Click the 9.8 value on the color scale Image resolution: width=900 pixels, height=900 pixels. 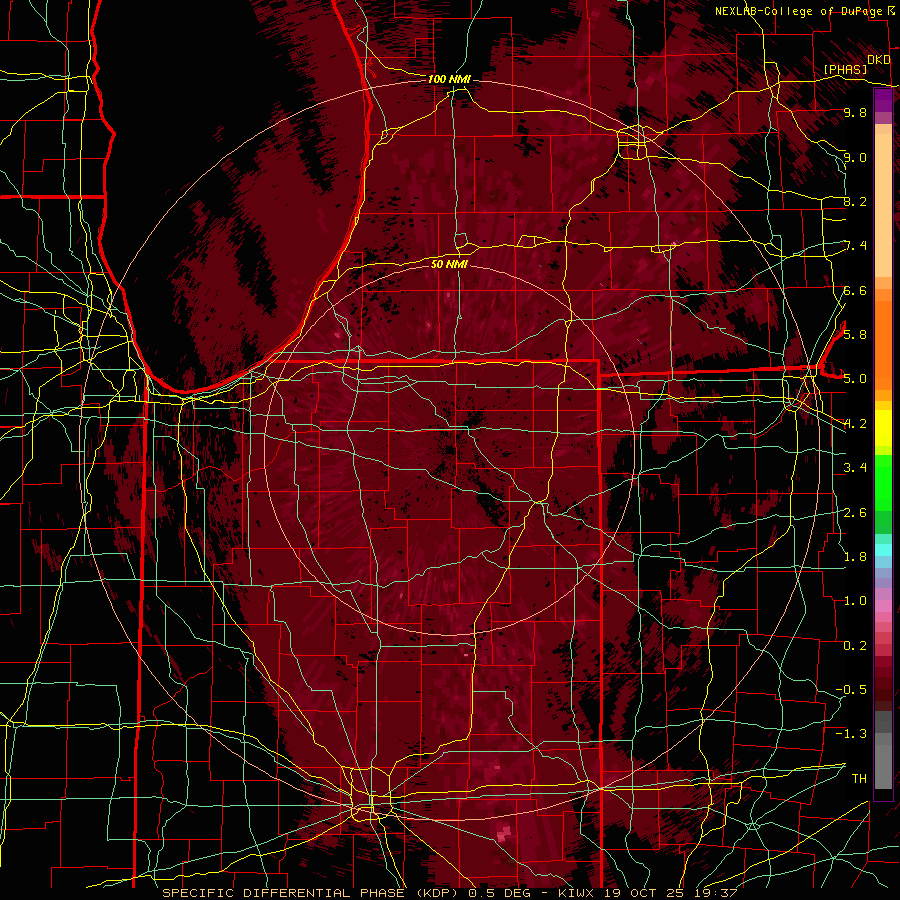click(x=855, y=112)
